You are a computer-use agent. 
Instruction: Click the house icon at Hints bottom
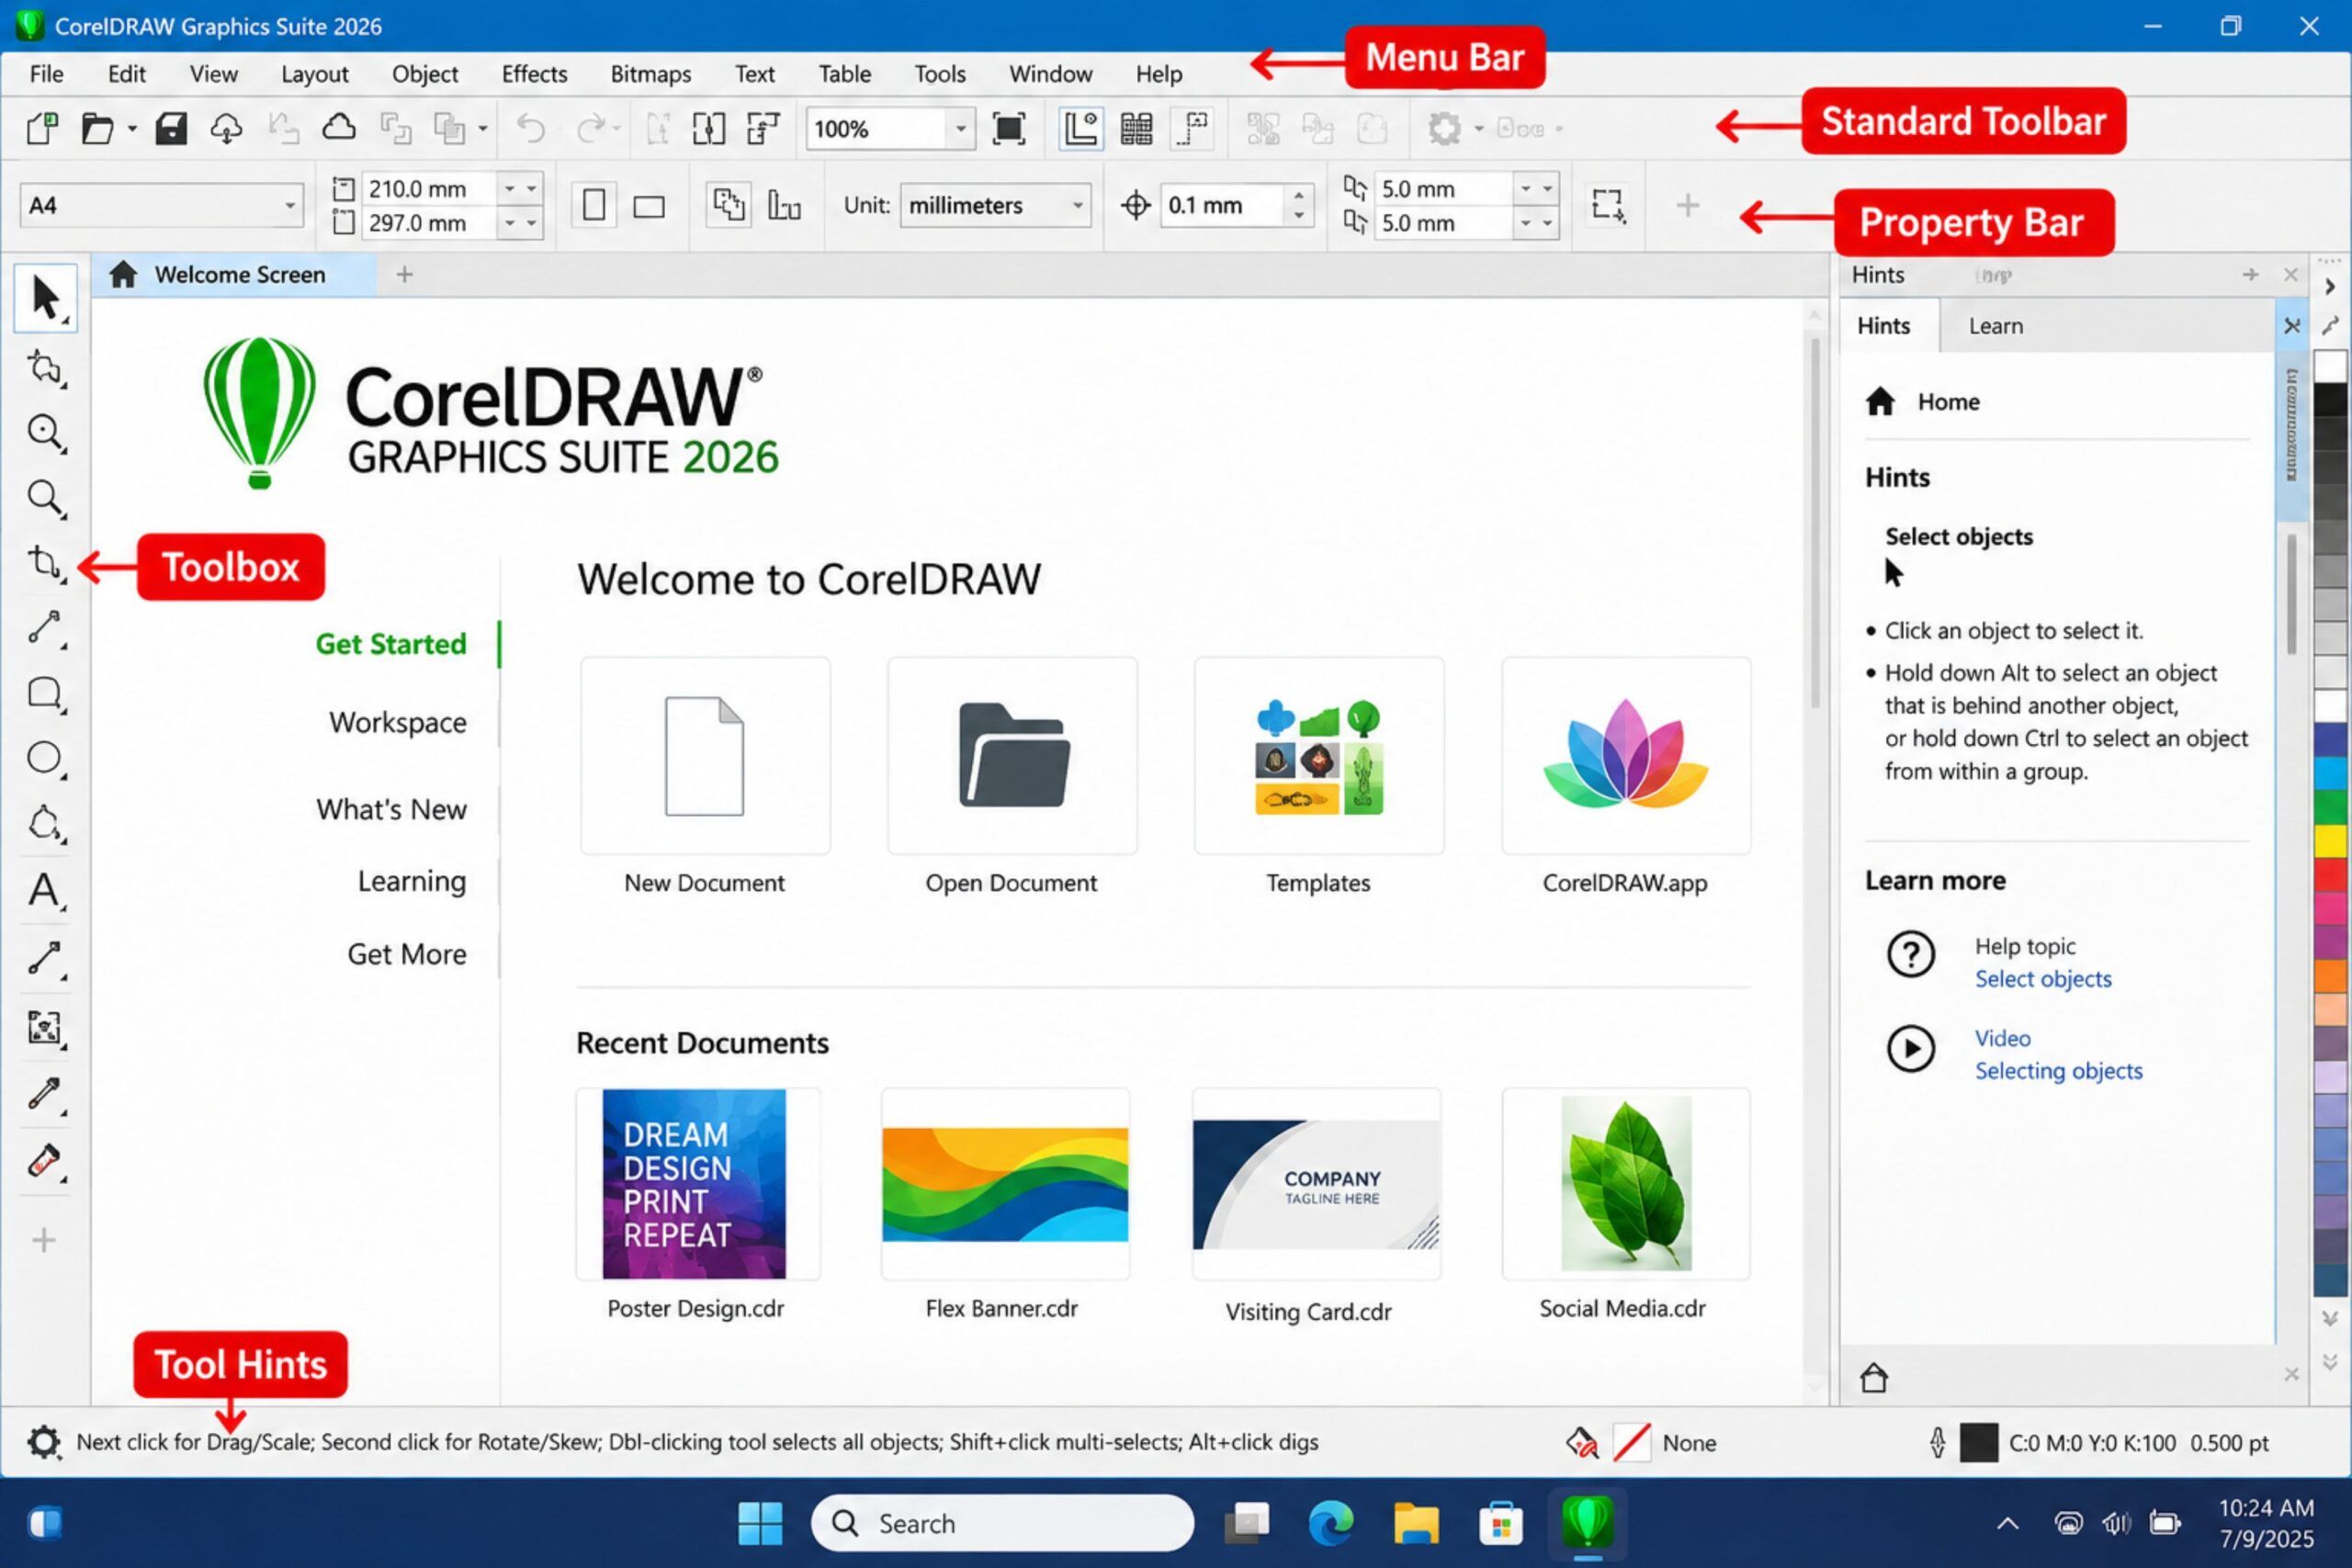pyautogui.click(x=1874, y=1377)
